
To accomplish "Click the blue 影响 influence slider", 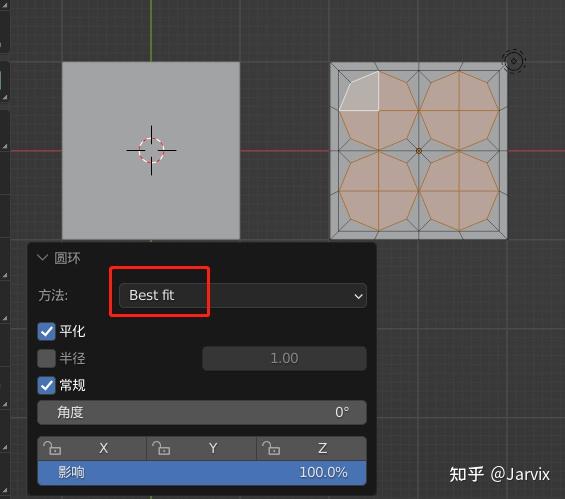I will pos(202,472).
